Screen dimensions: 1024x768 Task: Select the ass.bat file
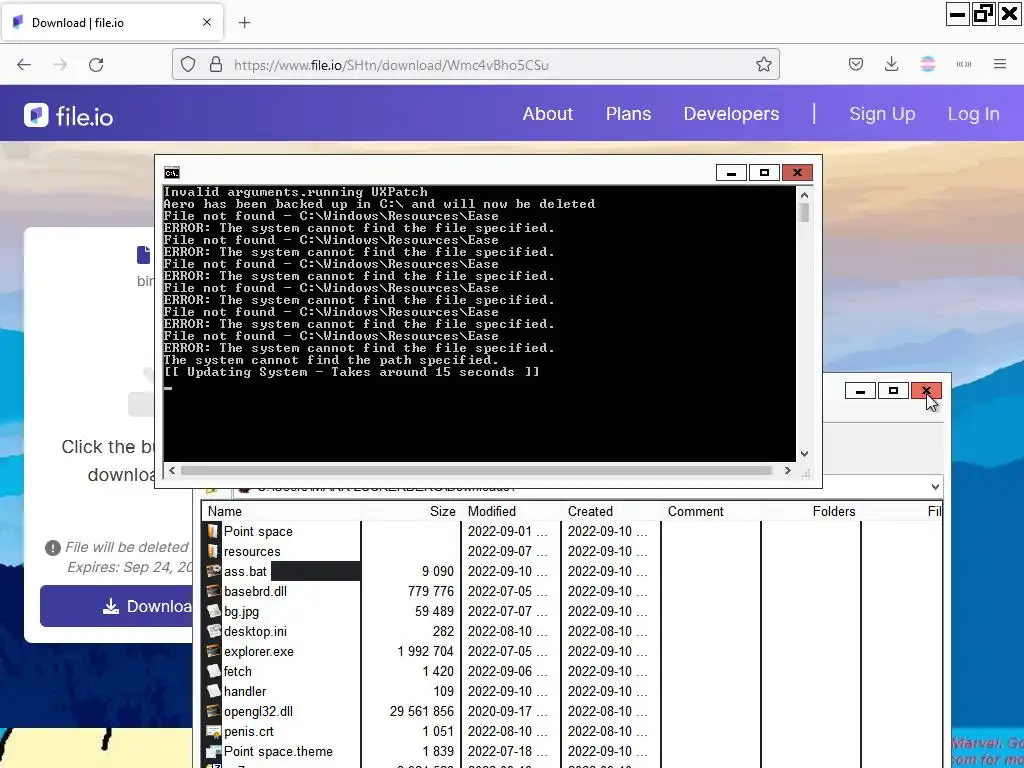245,571
